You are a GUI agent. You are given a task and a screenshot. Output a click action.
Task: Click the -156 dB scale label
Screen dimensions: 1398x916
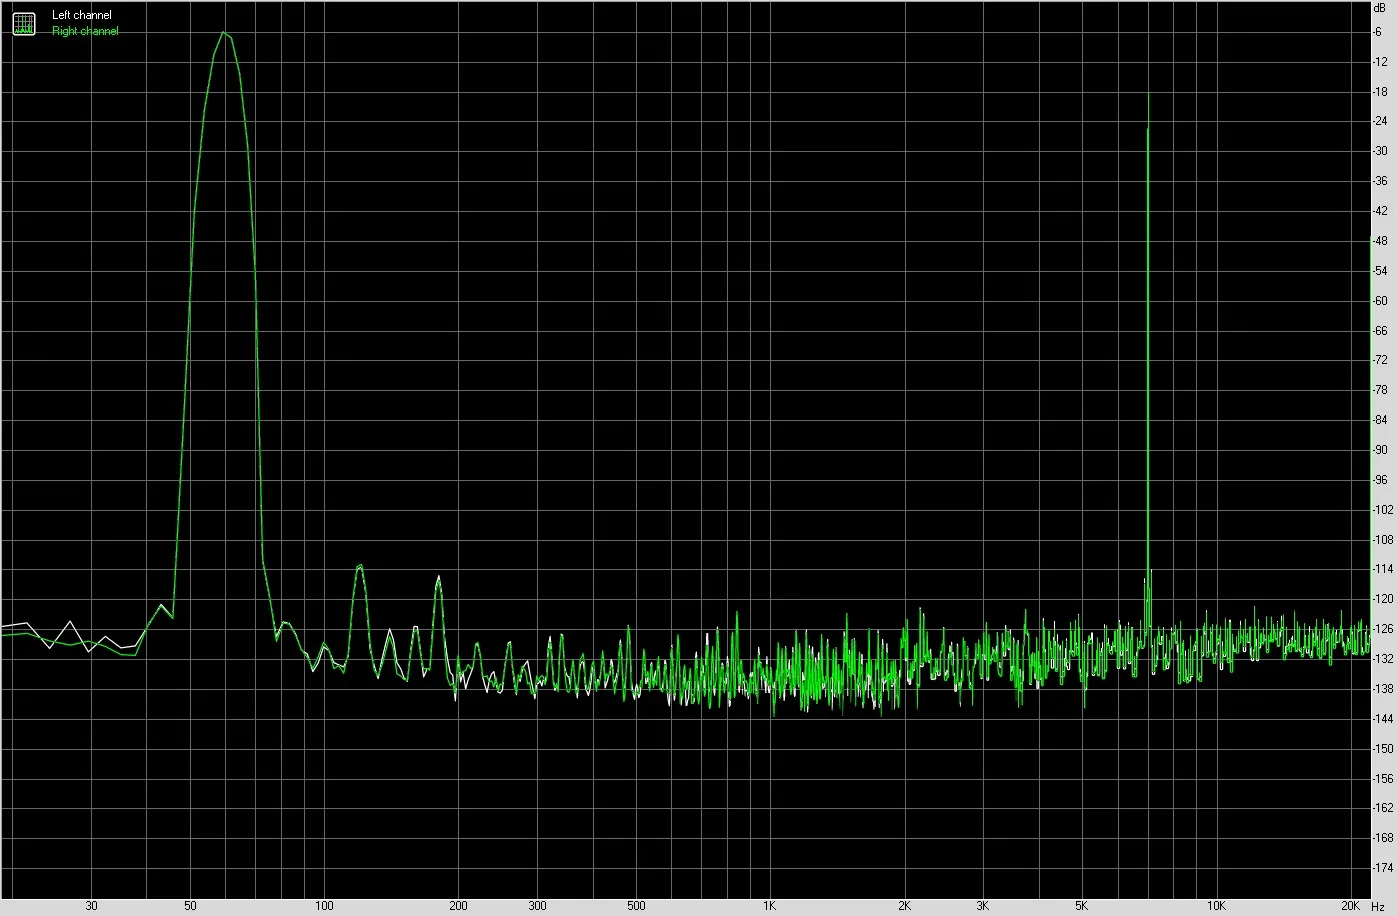click(1383, 778)
